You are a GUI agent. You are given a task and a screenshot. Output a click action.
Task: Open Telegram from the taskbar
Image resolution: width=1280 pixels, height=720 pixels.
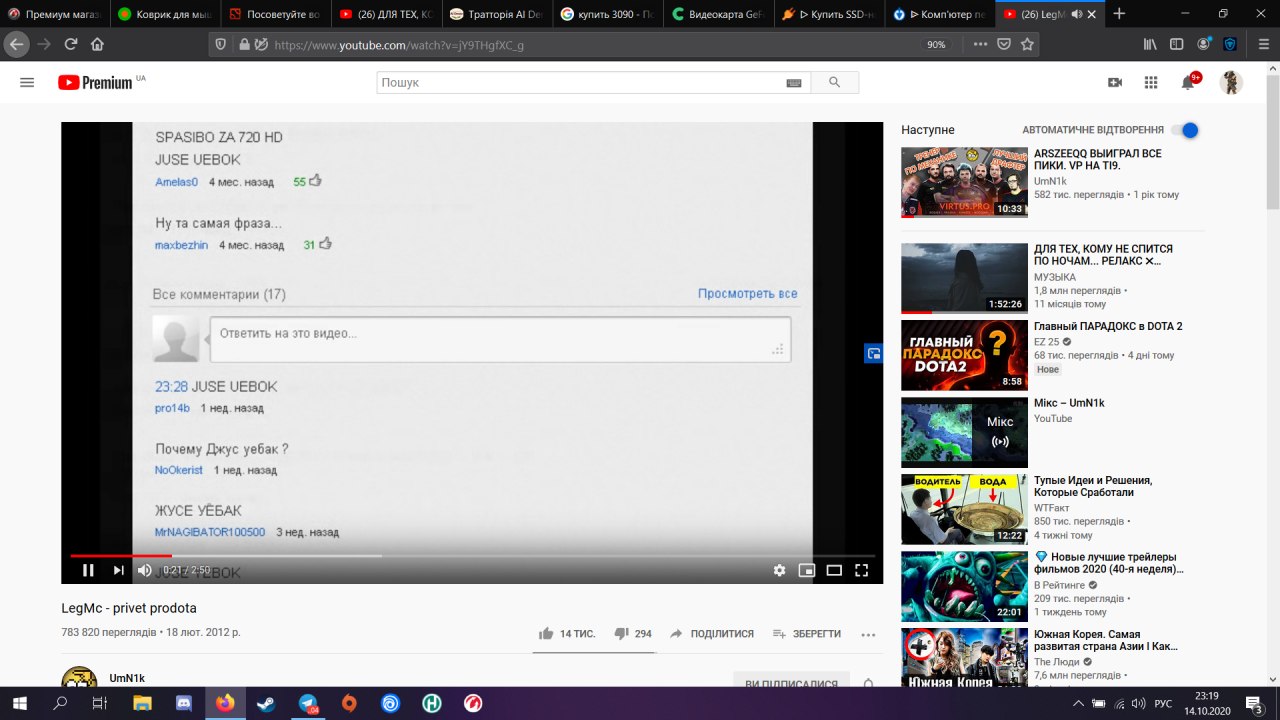[308, 703]
